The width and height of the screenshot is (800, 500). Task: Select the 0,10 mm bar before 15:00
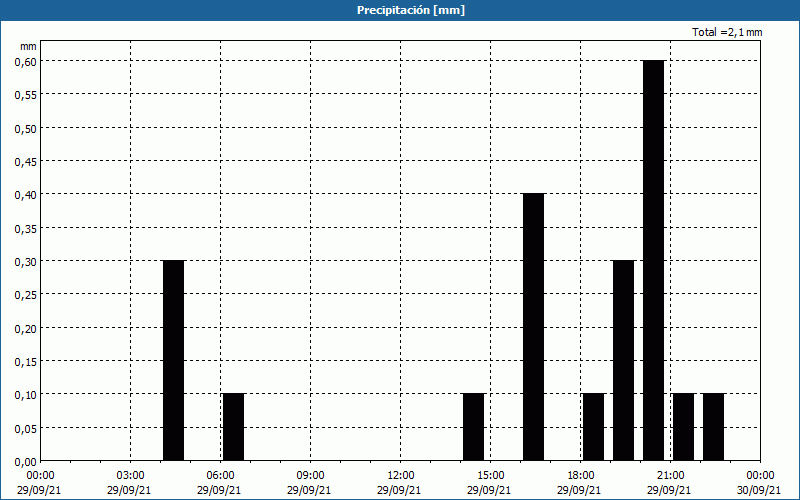click(x=473, y=427)
